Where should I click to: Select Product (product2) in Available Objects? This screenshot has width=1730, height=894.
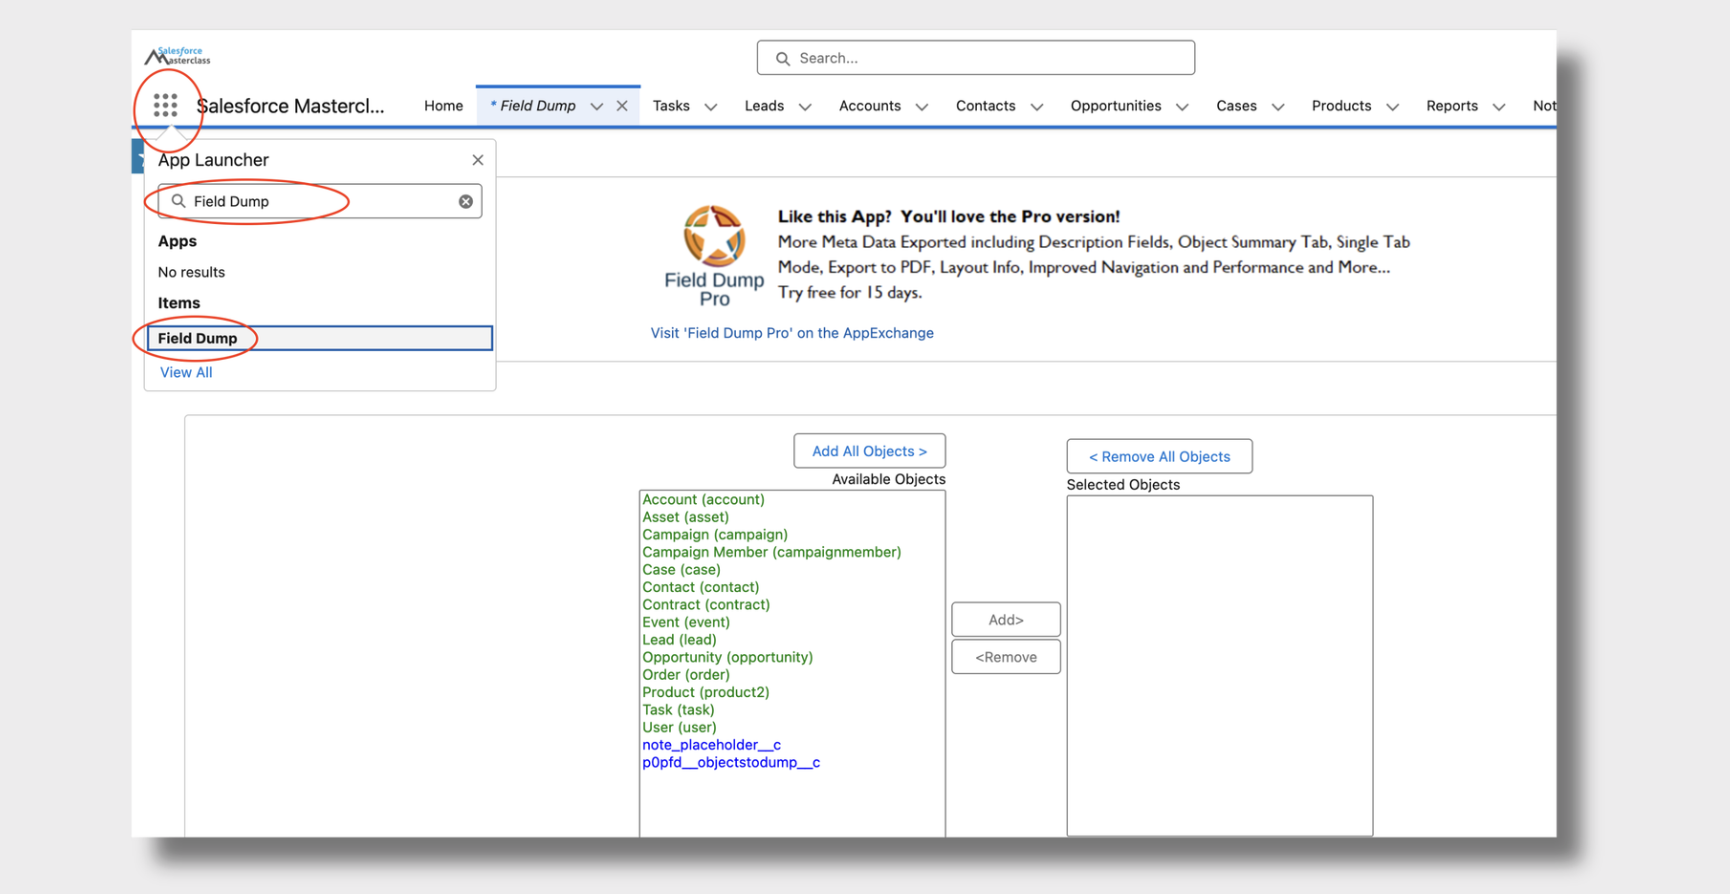click(706, 692)
